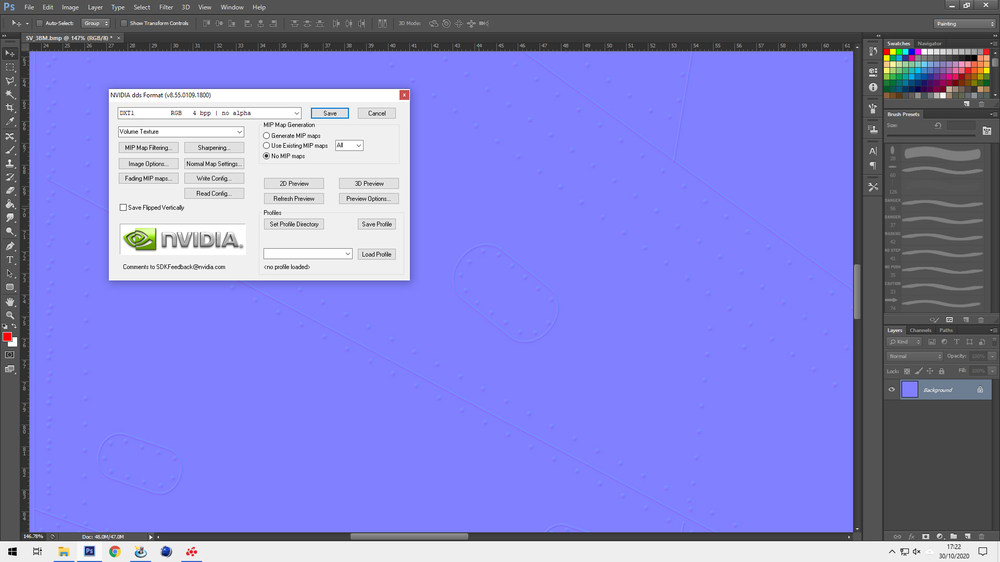Switch to the Navigator tab
This screenshot has width=1000, height=562.
[x=929, y=43]
